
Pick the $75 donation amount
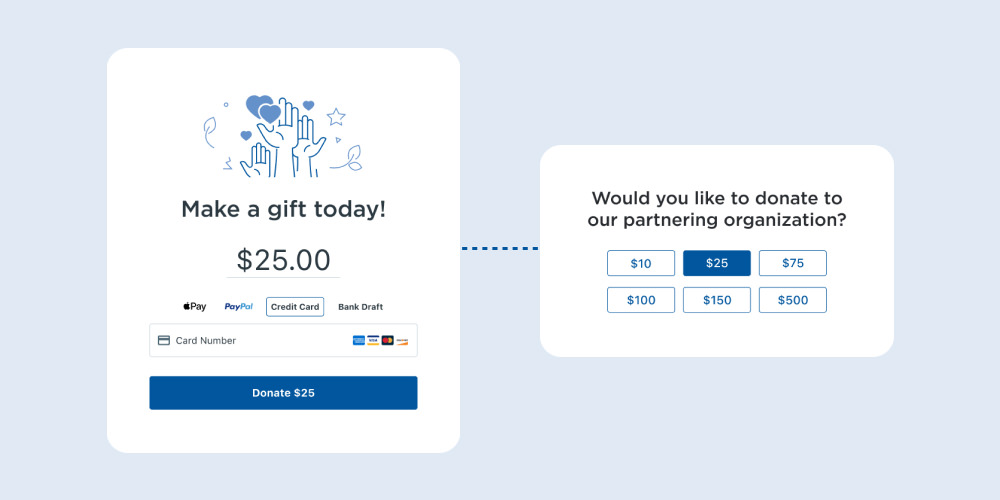[793, 263]
